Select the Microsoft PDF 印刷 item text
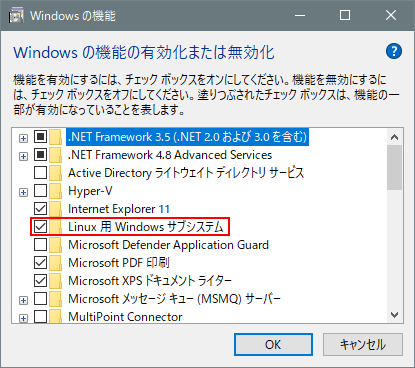 click(119, 263)
